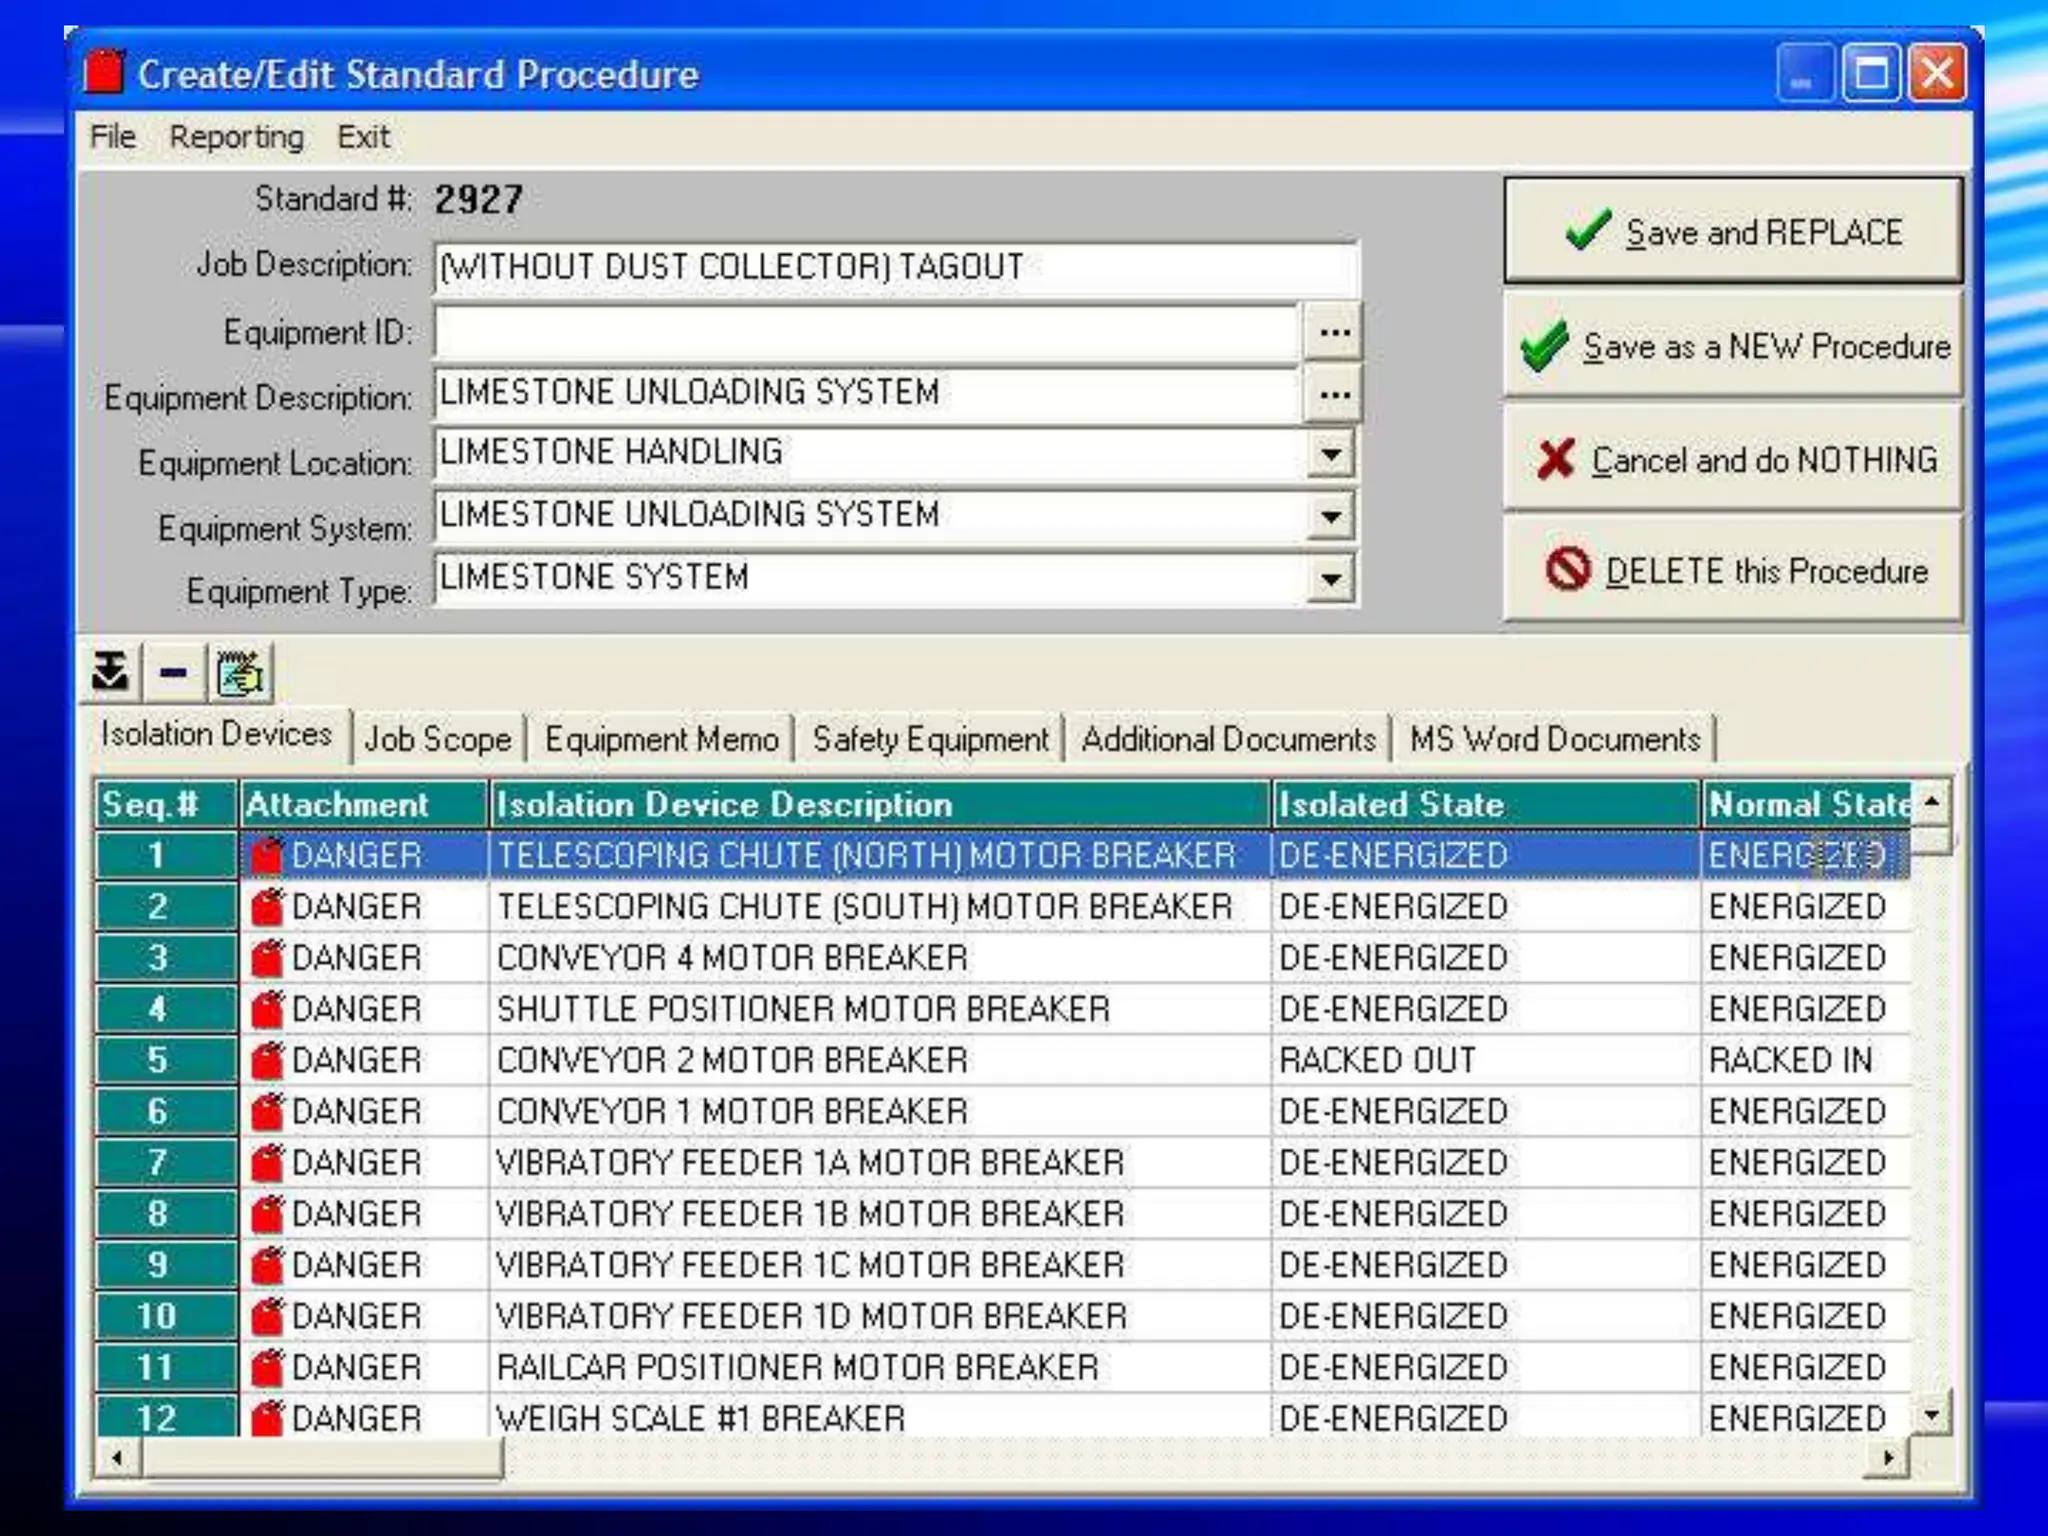Open the Equipment Location dropdown
This screenshot has width=2048, height=1536.
pyautogui.click(x=1330, y=455)
